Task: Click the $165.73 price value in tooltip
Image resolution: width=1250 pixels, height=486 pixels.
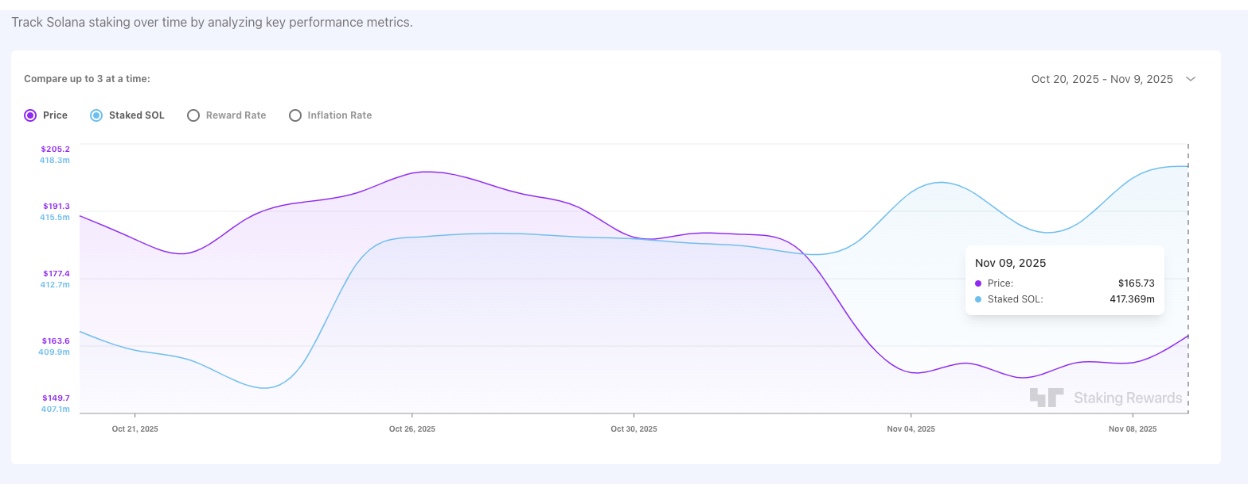Action: point(1136,284)
